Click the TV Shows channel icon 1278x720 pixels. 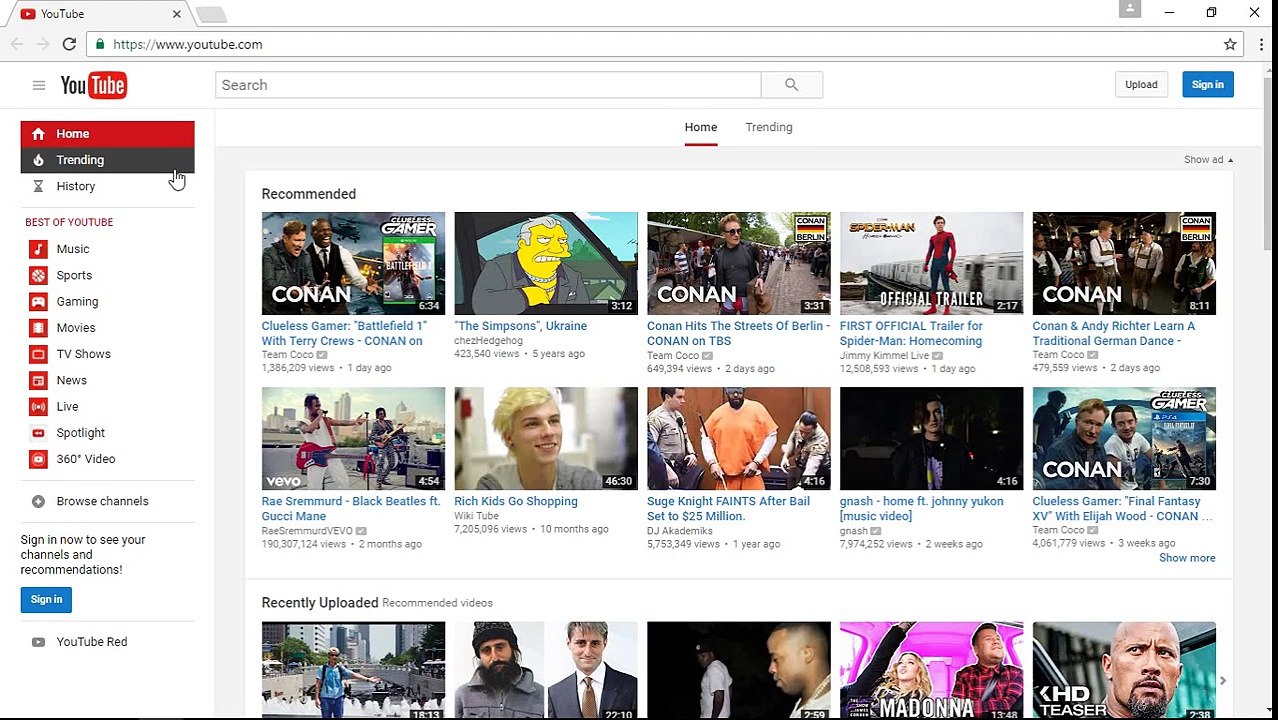coord(38,354)
